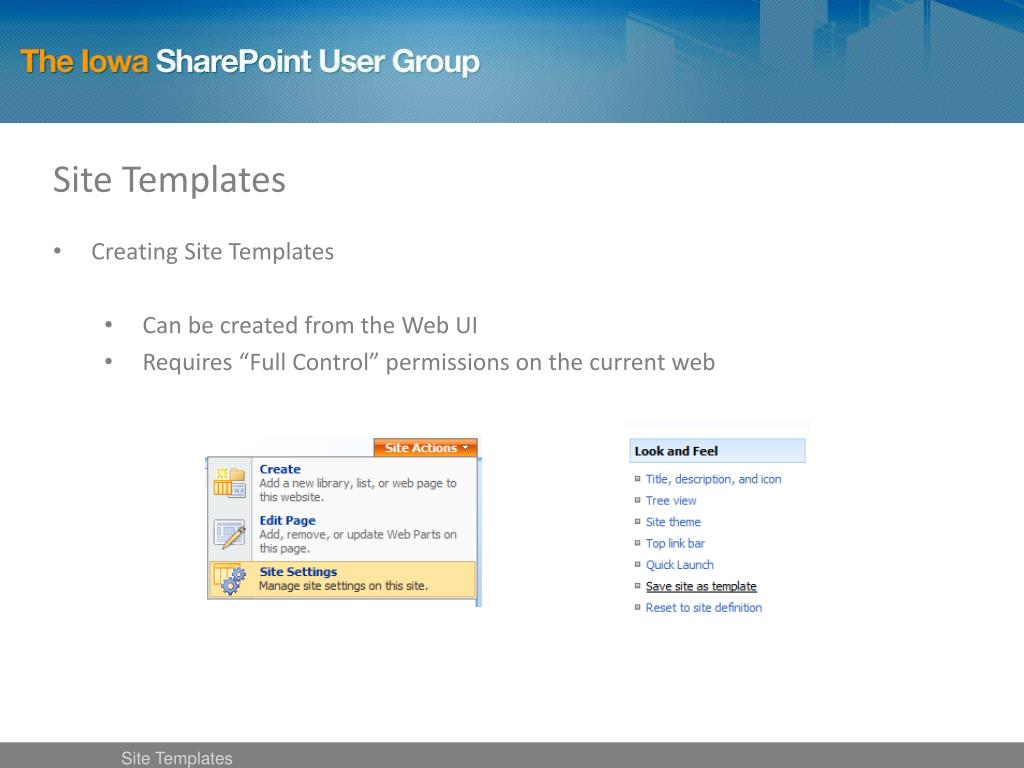The image size is (1024, 768).
Task: Click the Creating Site Templates bullet
Action: point(212,251)
